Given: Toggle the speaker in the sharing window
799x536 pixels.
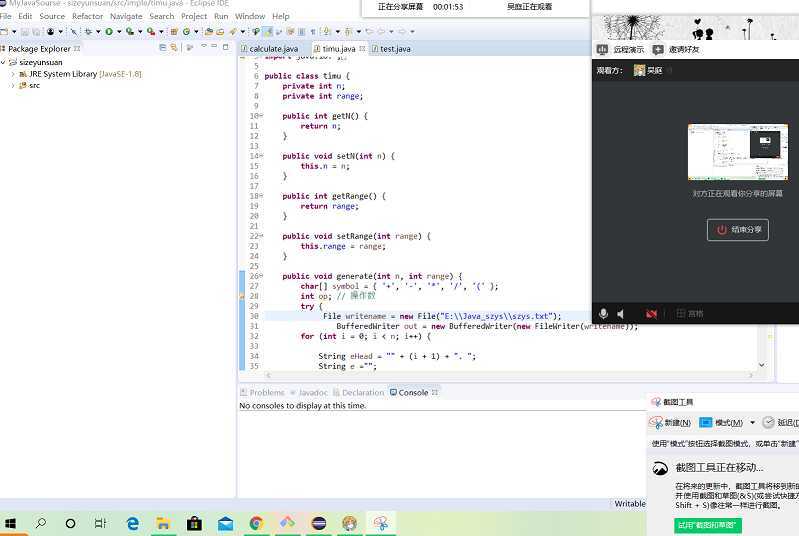Looking at the screenshot, I should point(621,314).
